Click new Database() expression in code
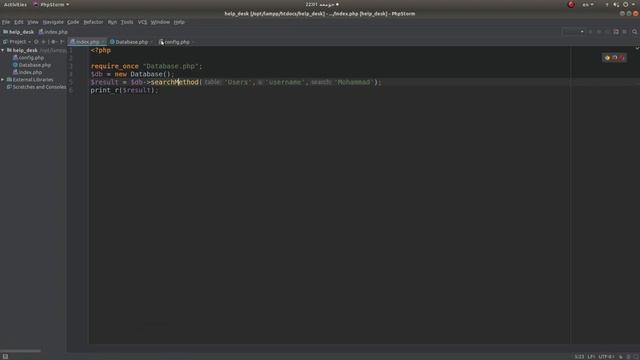The height and width of the screenshot is (360, 640). click(x=142, y=74)
